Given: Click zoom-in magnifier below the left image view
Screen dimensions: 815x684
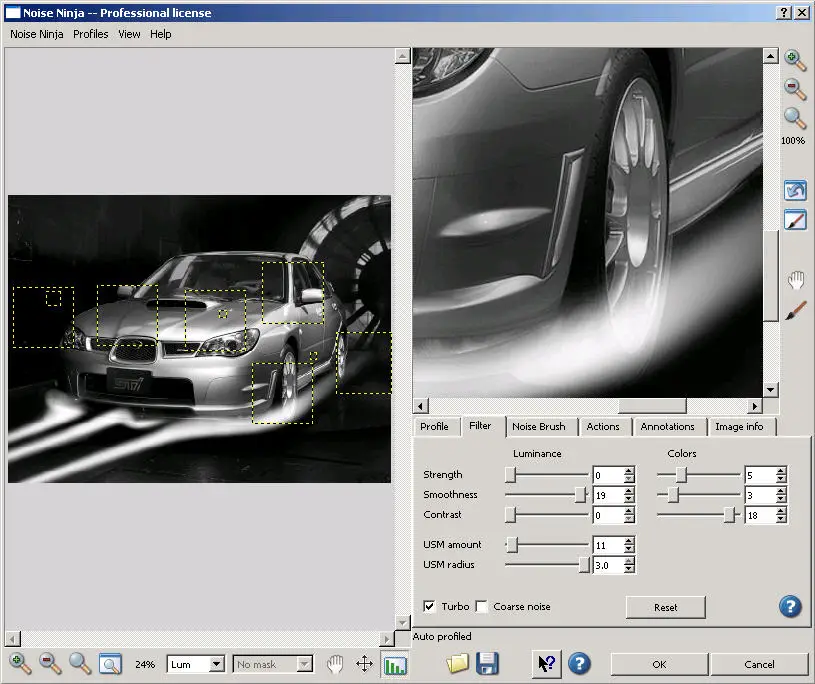Looking at the screenshot, I should point(20,664).
